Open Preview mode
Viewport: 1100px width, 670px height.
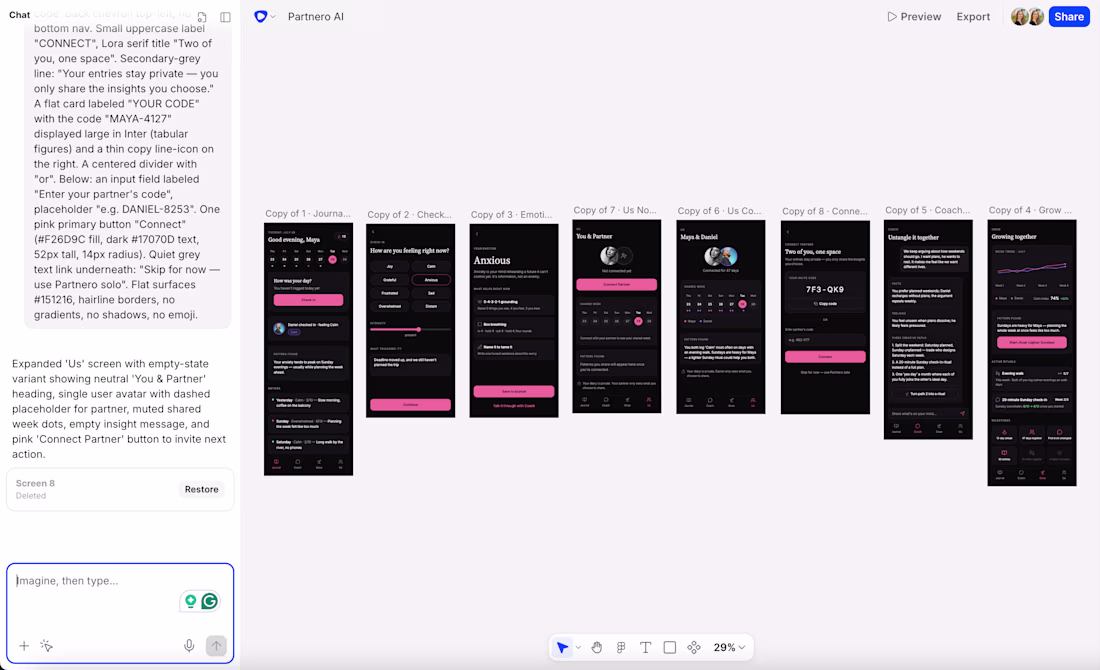pyautogui.click(x=914, y=17)
